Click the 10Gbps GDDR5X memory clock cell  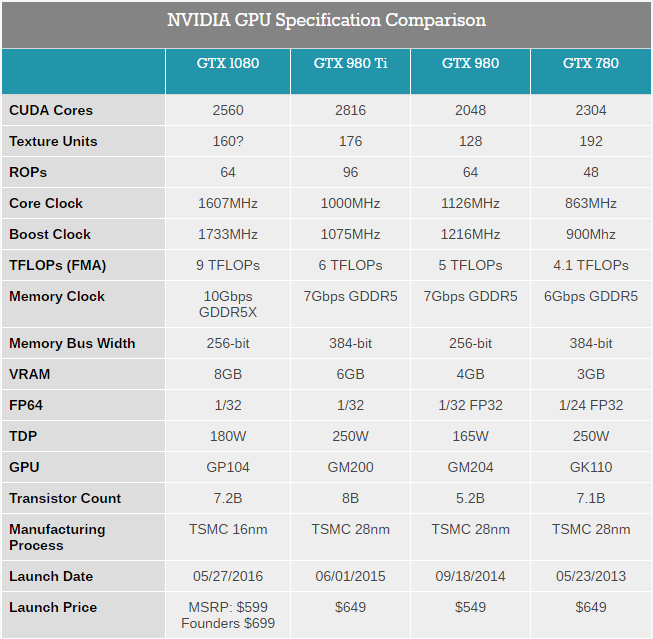point(228,304)
